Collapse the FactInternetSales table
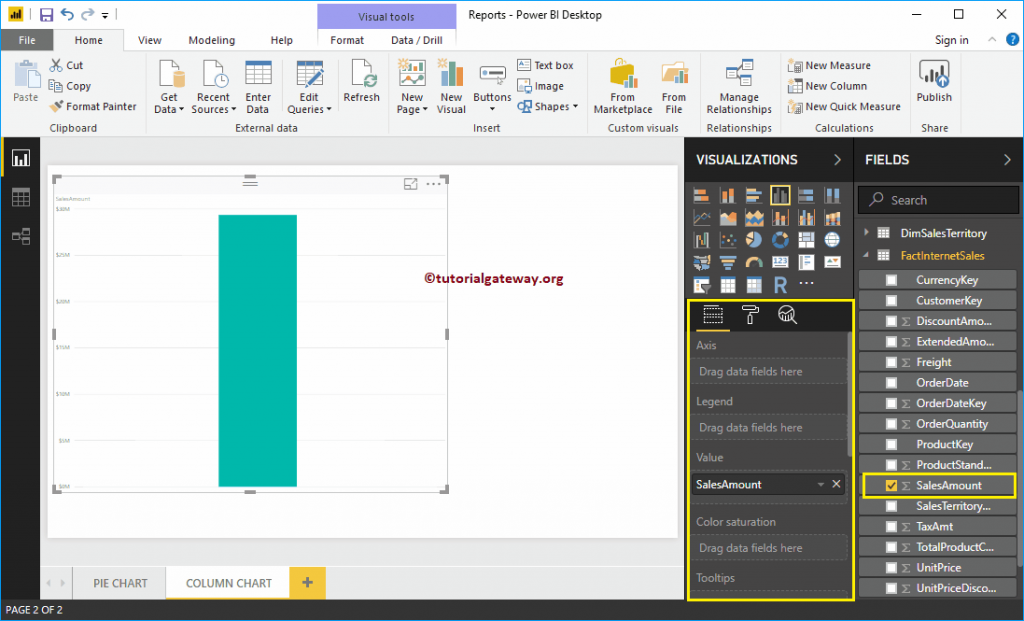The height and width of the screenshot is (621, 1024). click(x=867, y=255)
